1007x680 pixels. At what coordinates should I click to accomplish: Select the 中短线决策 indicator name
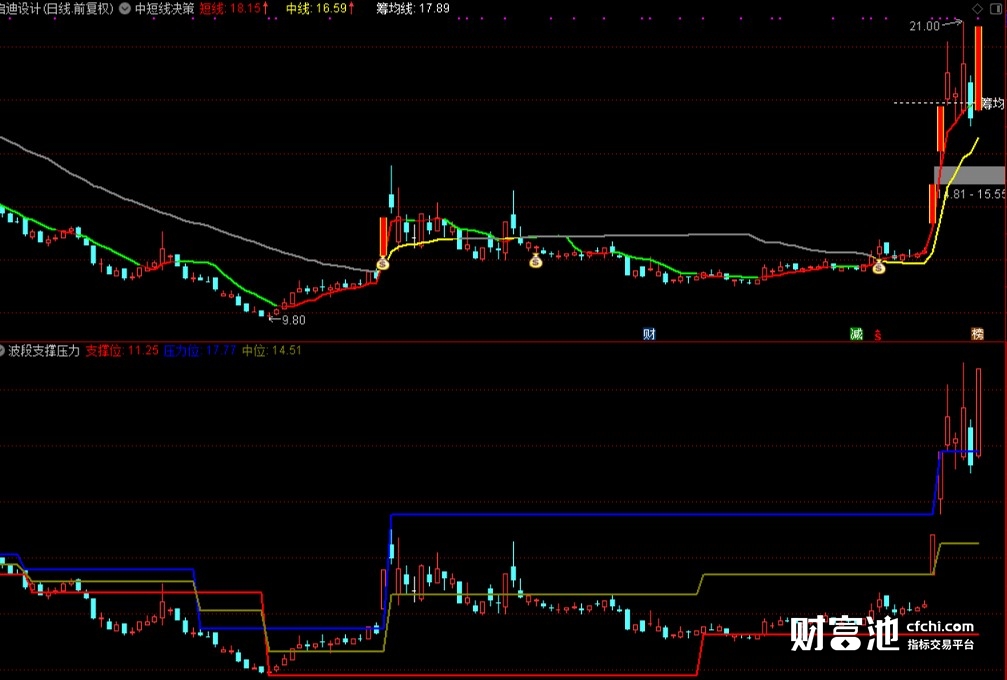[164, 9]
